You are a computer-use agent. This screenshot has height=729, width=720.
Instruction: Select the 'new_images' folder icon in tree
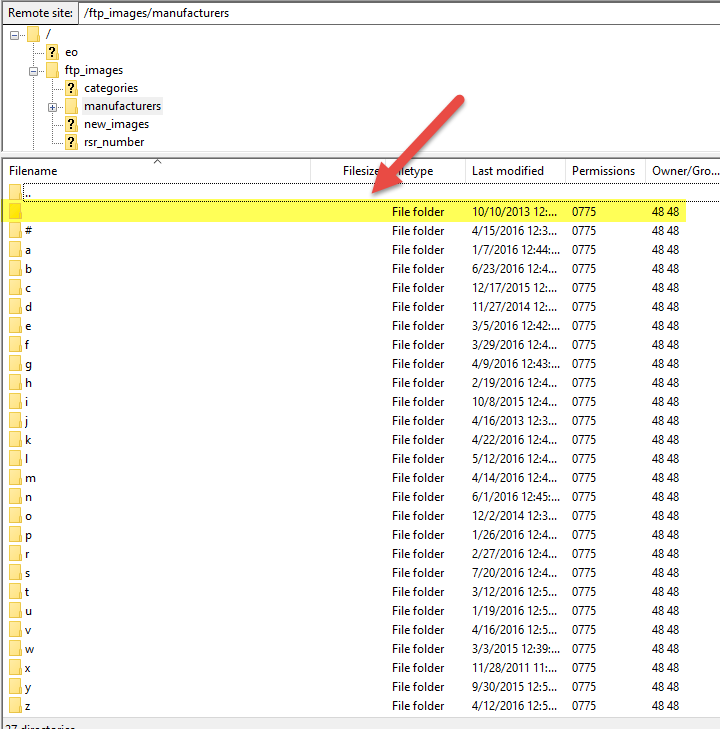pyautogui.click(x=71, y=124)
